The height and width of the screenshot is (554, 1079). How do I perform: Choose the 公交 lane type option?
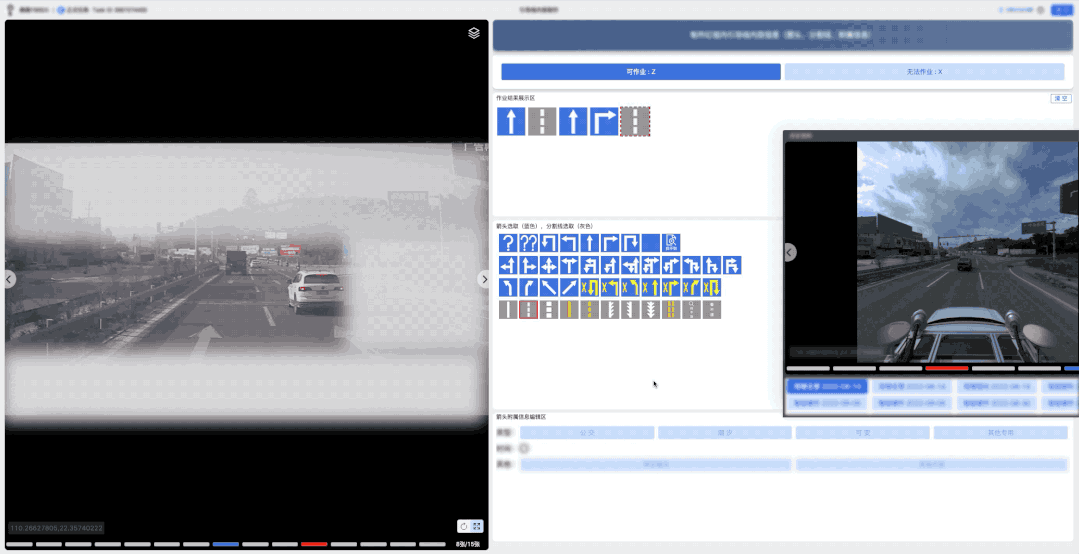pos(587,433)
